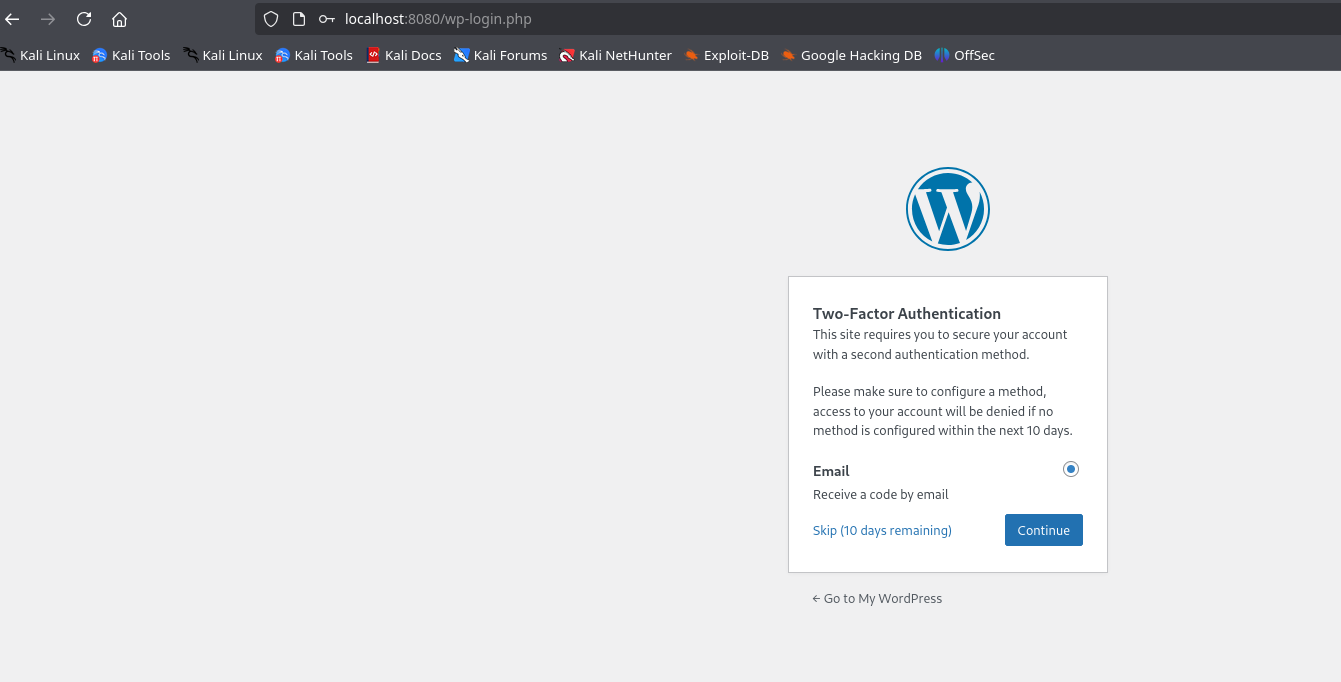Image resolution: width=1341 pixels, height=682 pixels.
Task: Click the bold Email label
Action: [831, 470]
